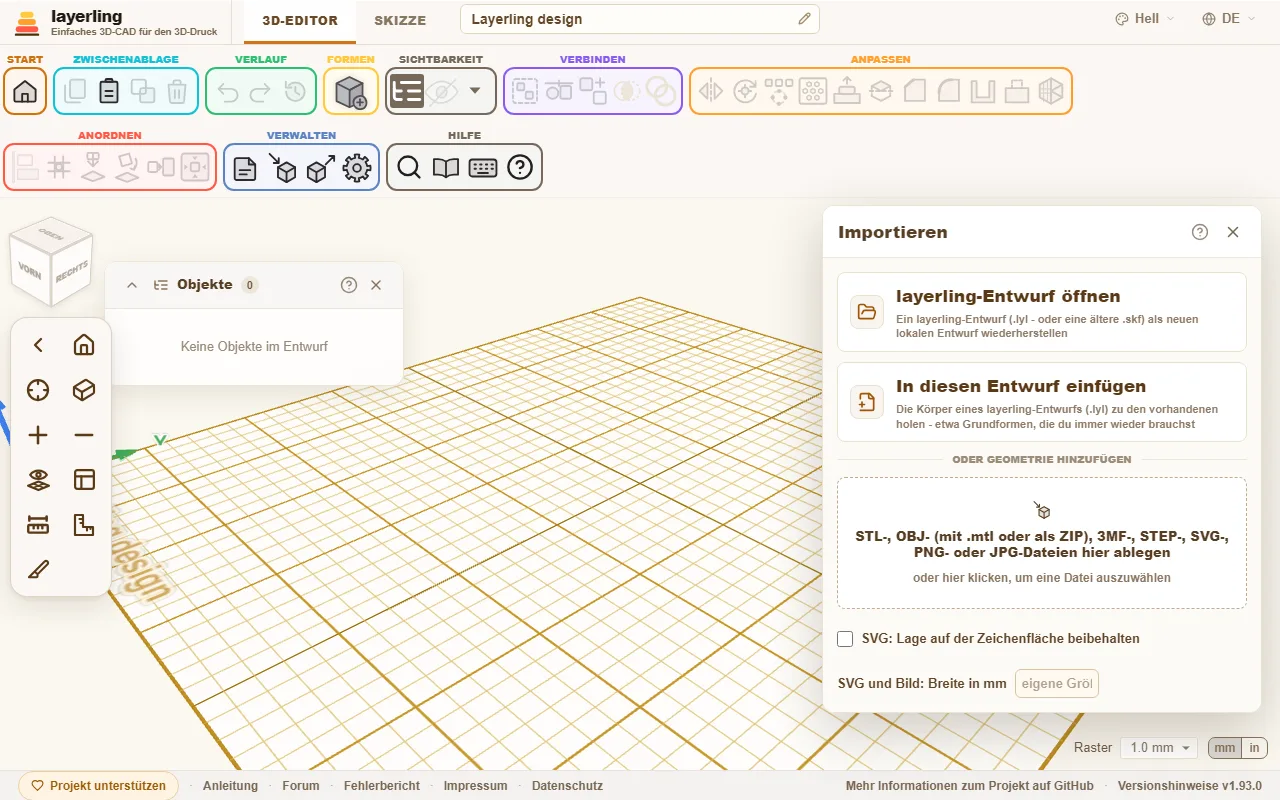1280x800 pixels.
Task: Open the Hell theme dropdown
Action: (x=1145, y=19)
